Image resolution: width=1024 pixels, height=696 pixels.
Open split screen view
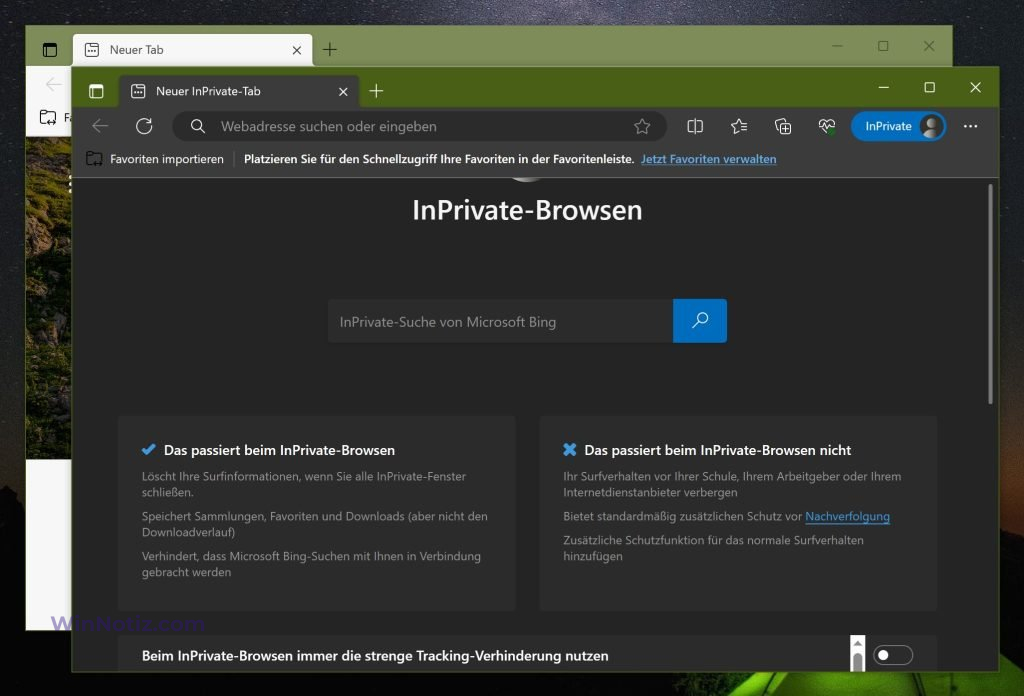pos(695,126)
